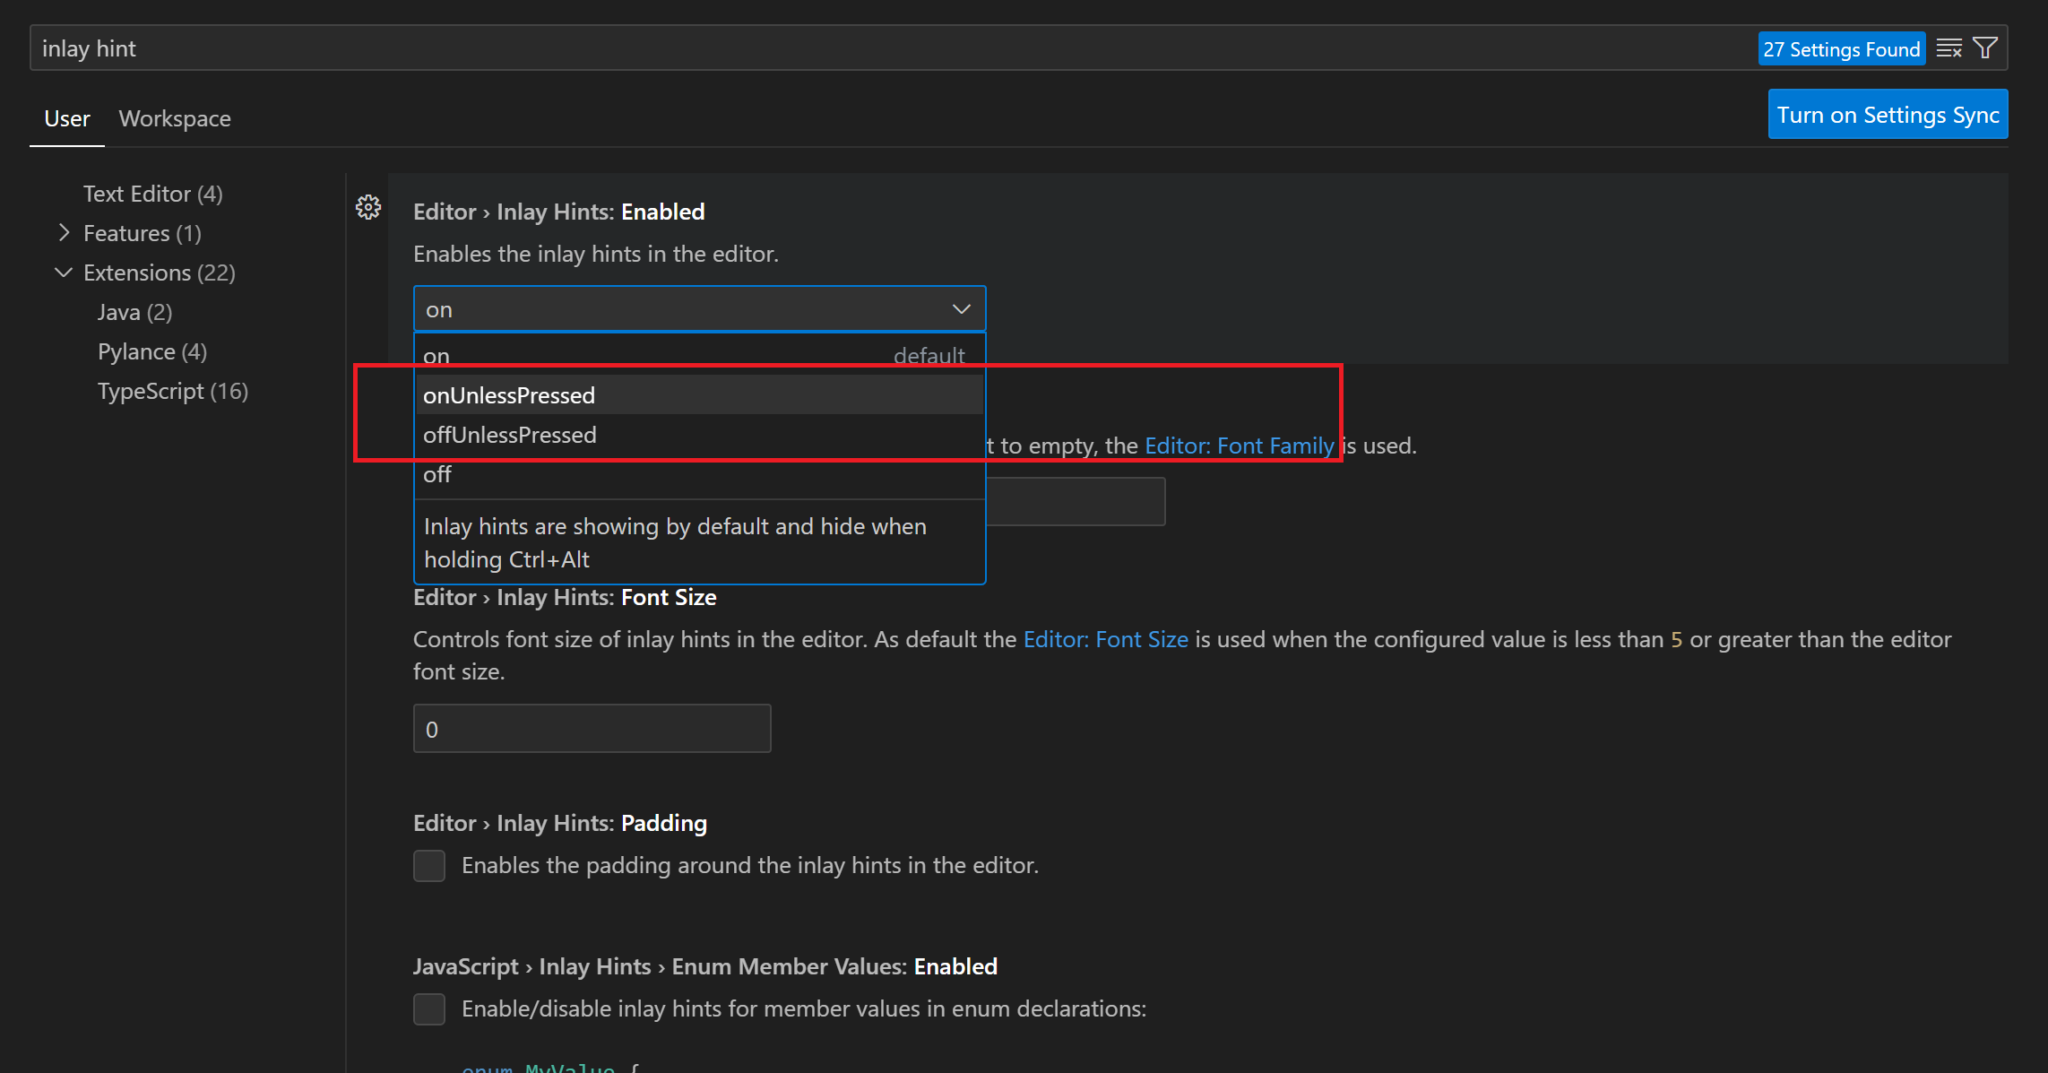The image size is (2048, 1073).
Task: Collapse the Extensions section in sidebar
Action: (x=63, y=272)
